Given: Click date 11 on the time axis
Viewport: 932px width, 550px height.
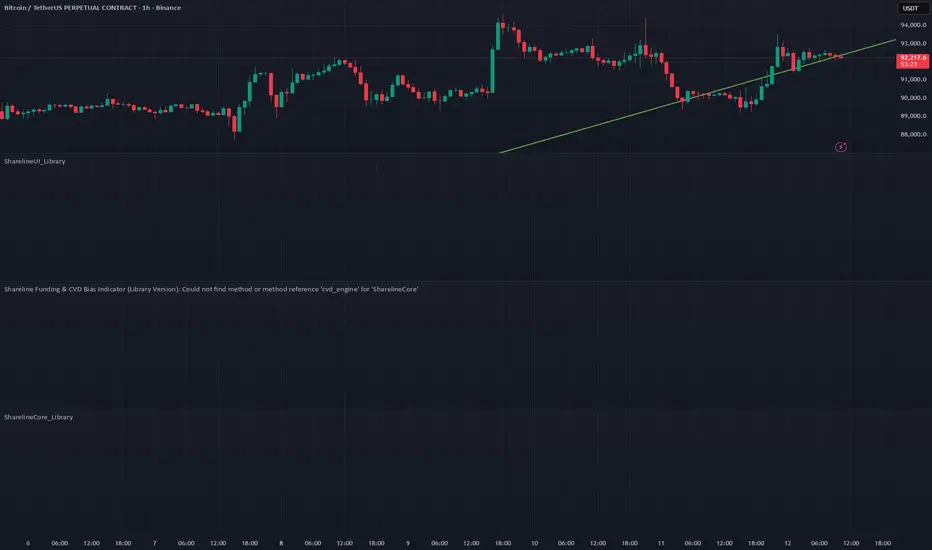Looking at the screenshot, I should (661, 543).
